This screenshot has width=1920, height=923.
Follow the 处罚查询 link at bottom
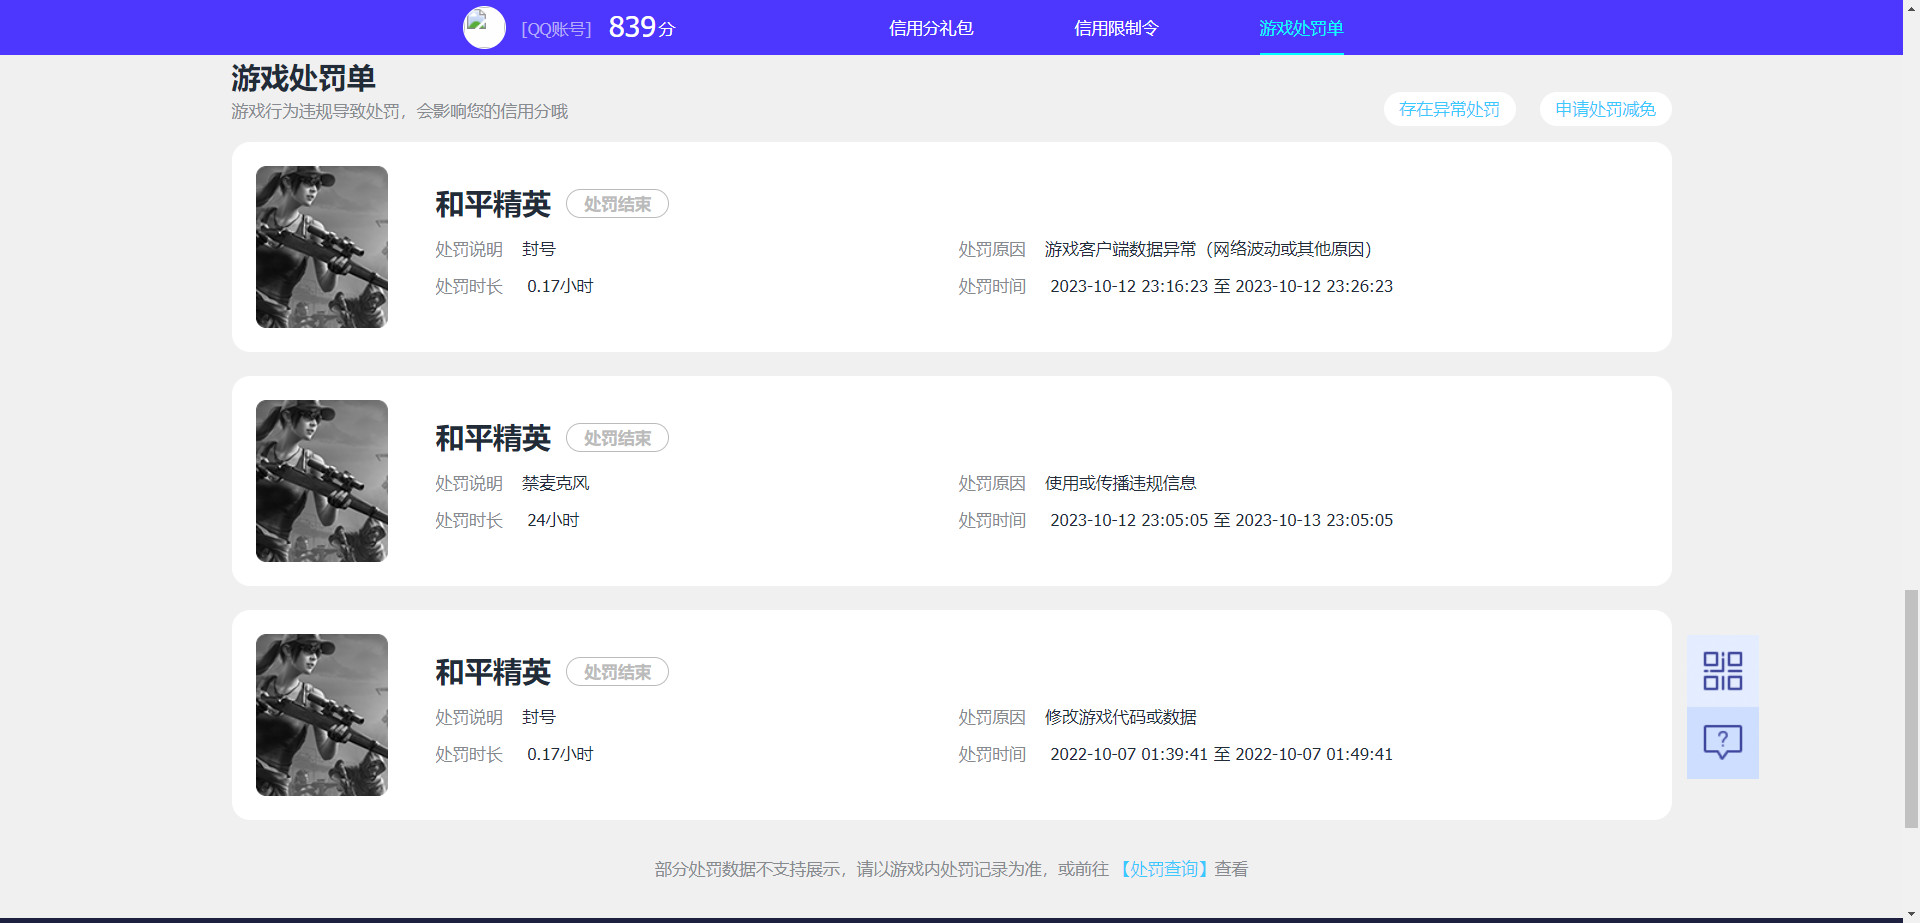(x=1163, y=869)
